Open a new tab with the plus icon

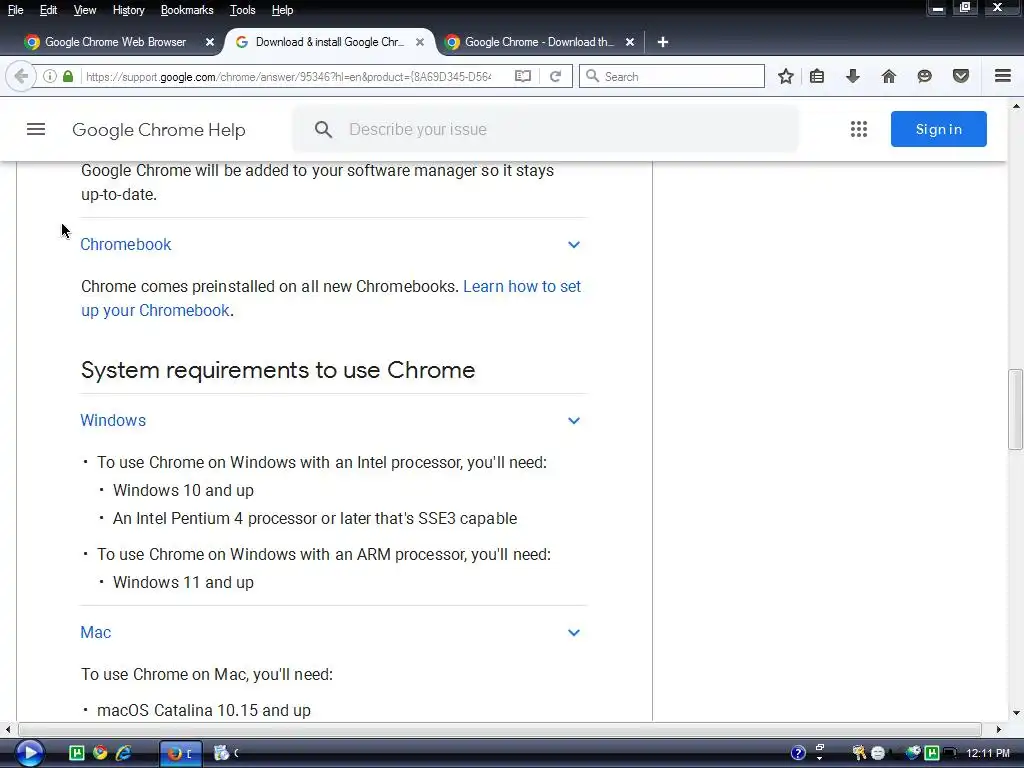662,42
